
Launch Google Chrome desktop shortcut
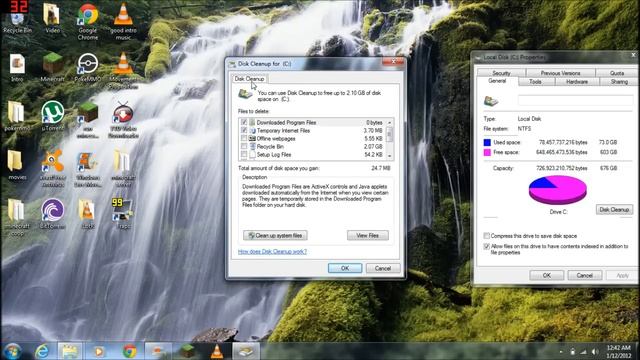pos(88,21)
